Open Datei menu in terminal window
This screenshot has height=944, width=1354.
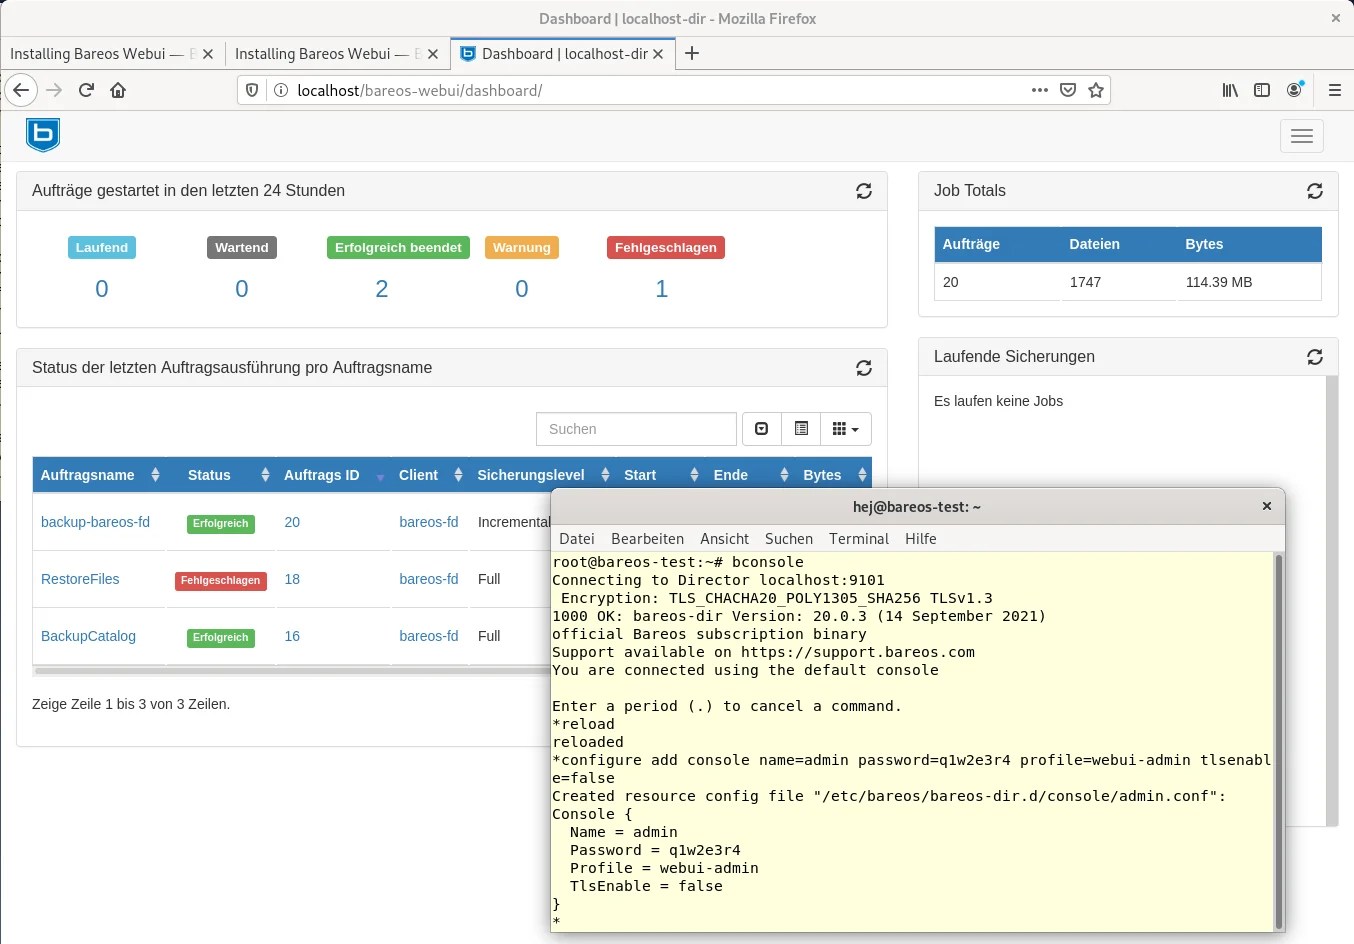(x=577, y=539)
